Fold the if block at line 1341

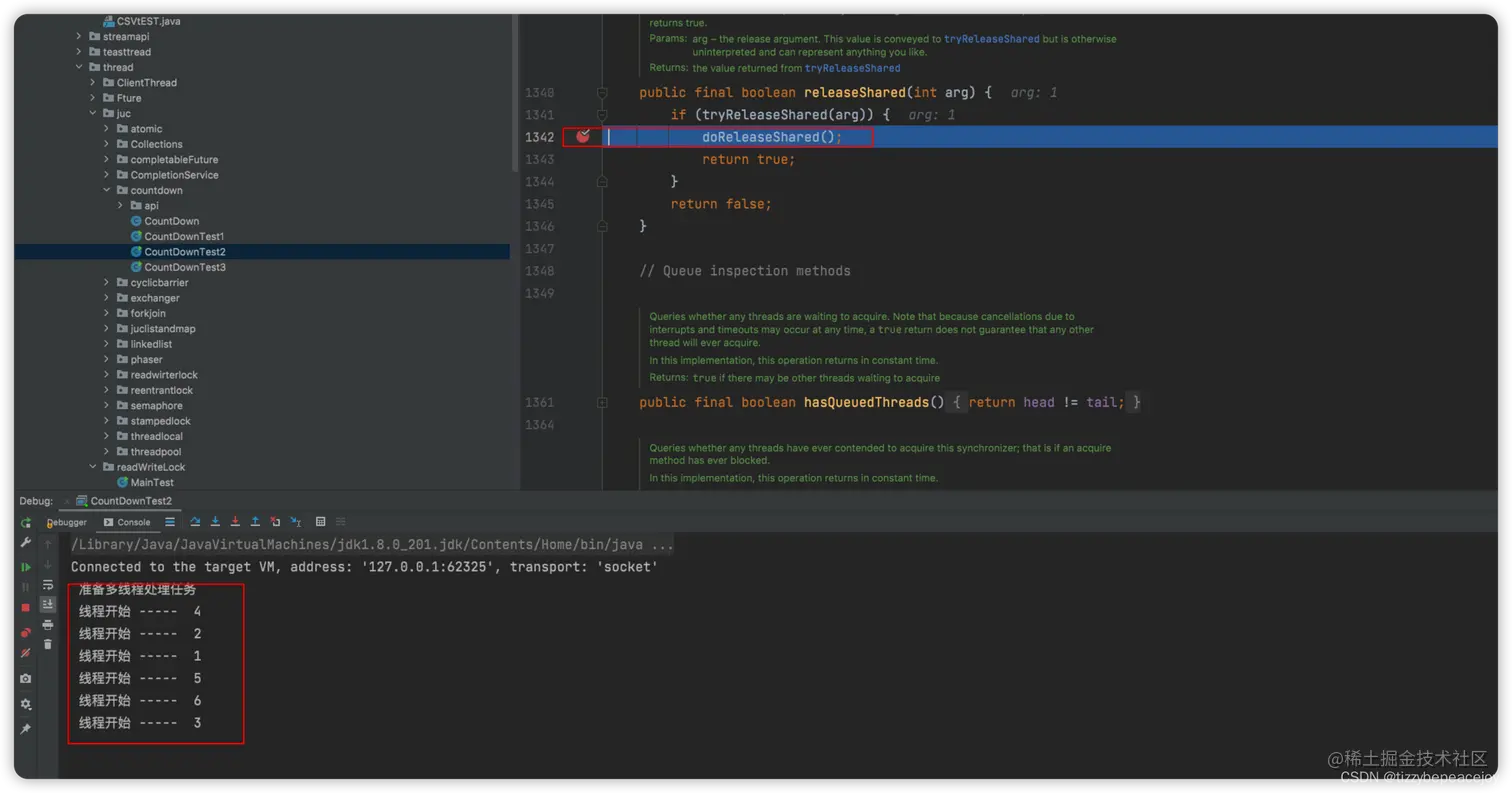pyautogui.click(x=602, y=115)
